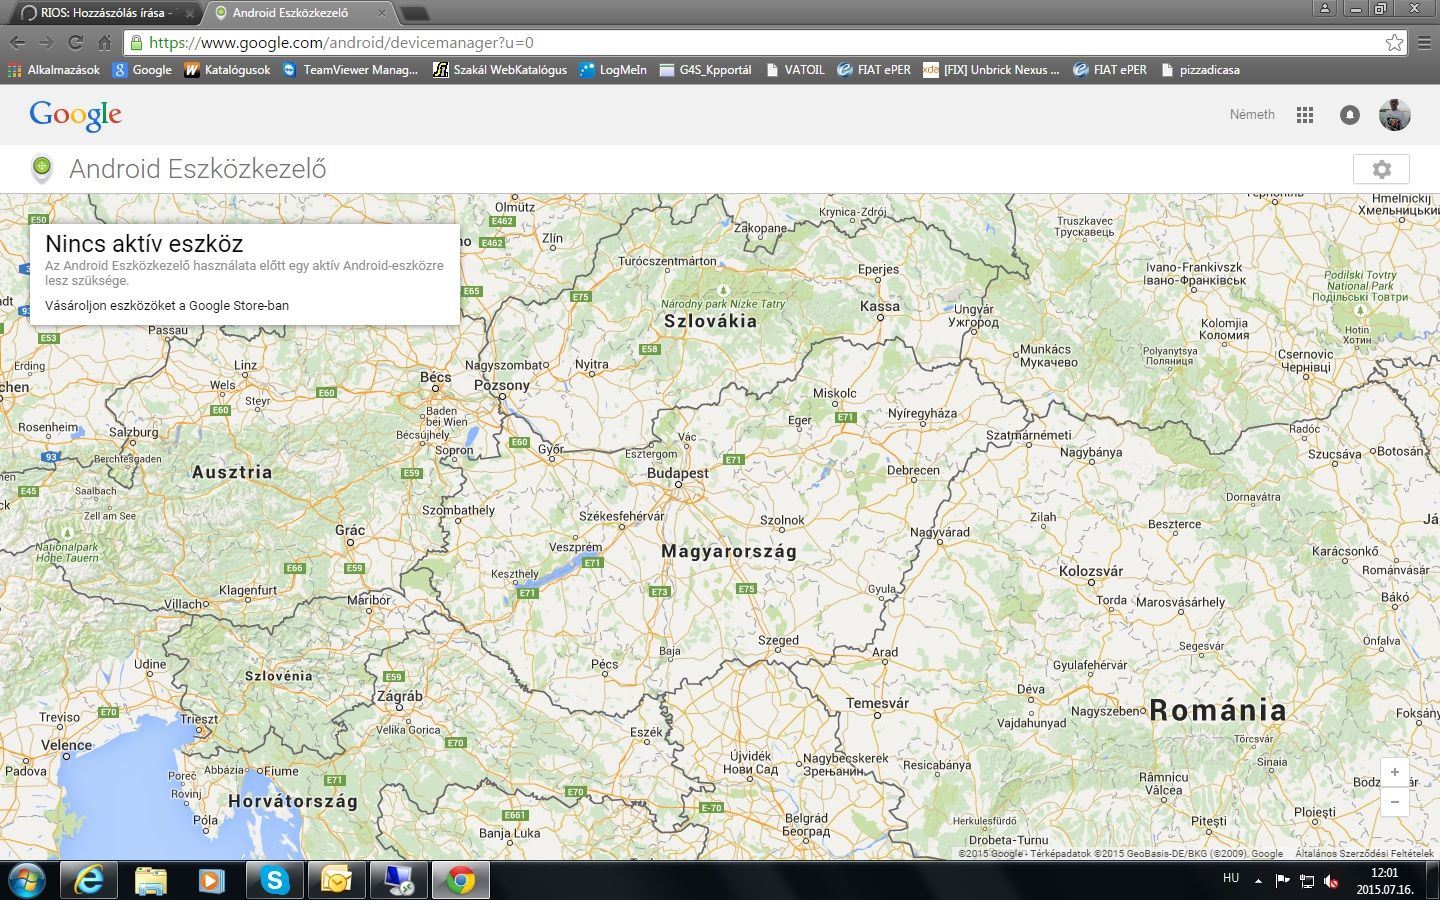The width and height of the screenshot is (1440, 900).
Task: Open the Google apps grid
Action: pyautogui.click(x=1305, y=115)
